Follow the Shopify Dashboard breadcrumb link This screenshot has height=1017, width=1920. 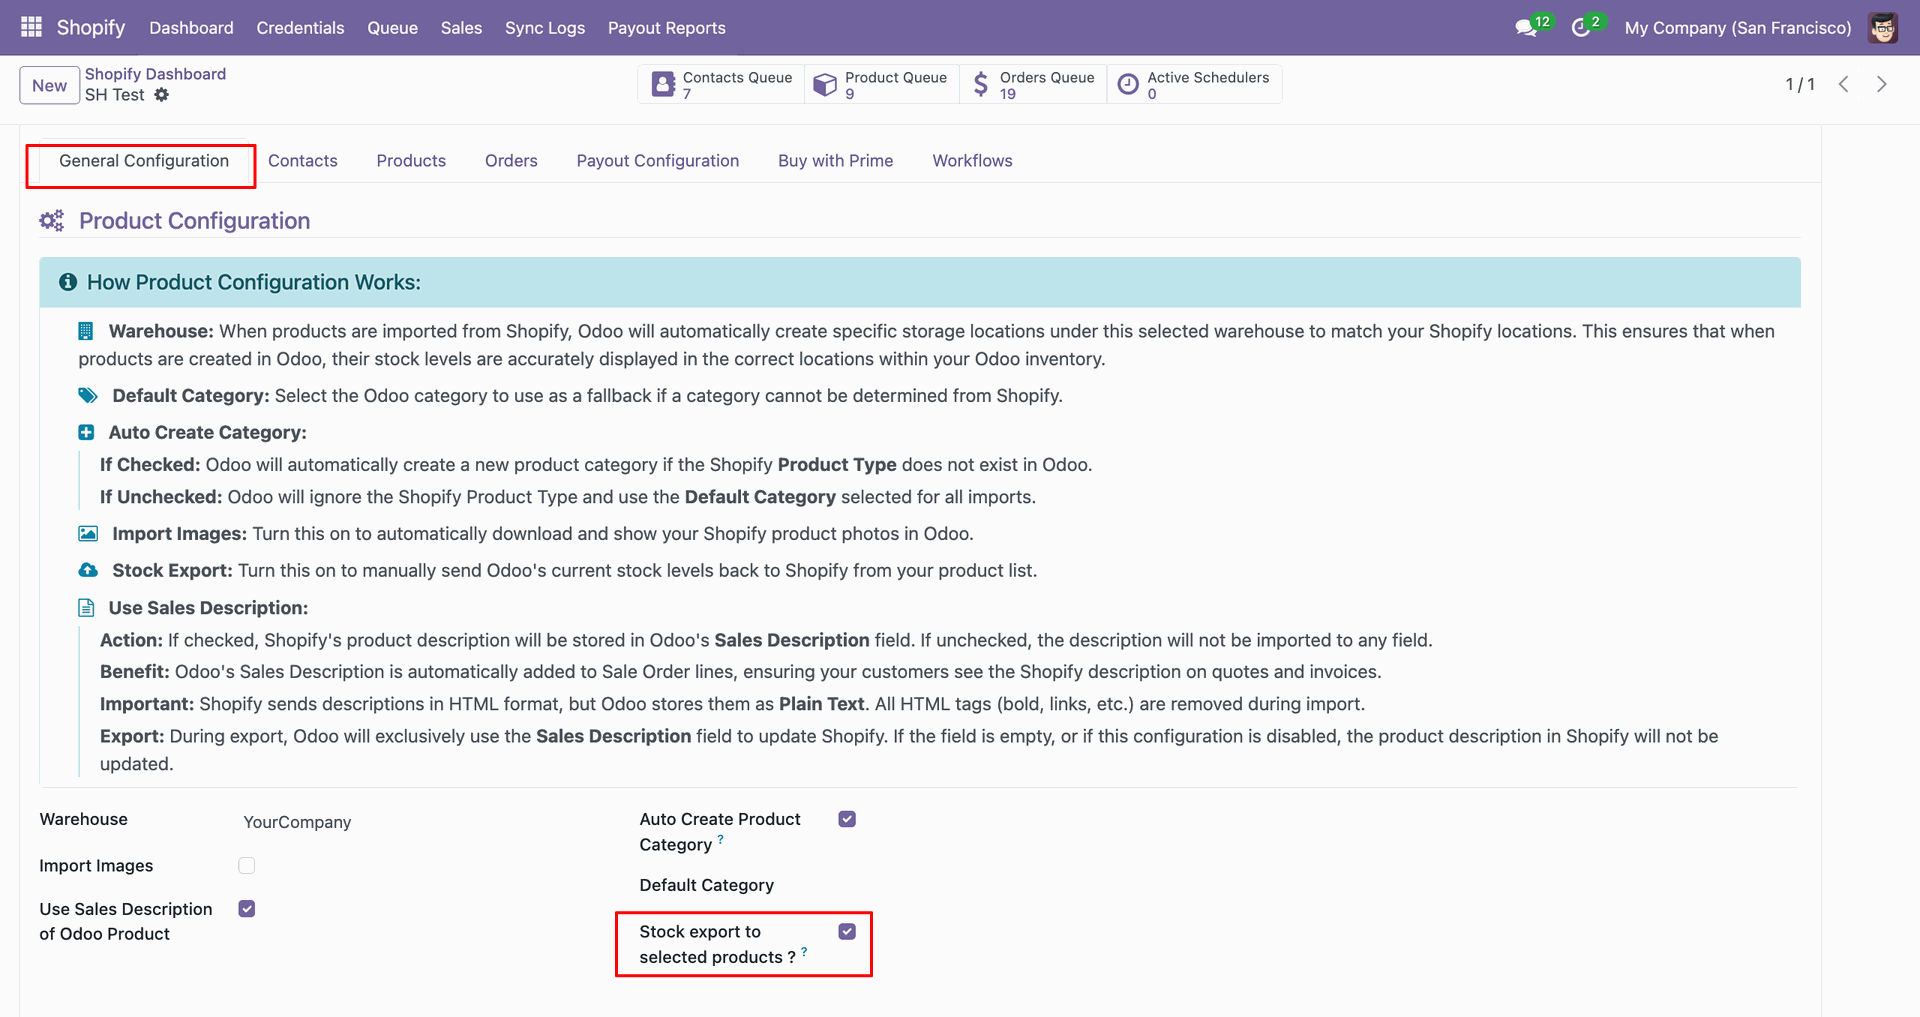[x=155, y=74]
